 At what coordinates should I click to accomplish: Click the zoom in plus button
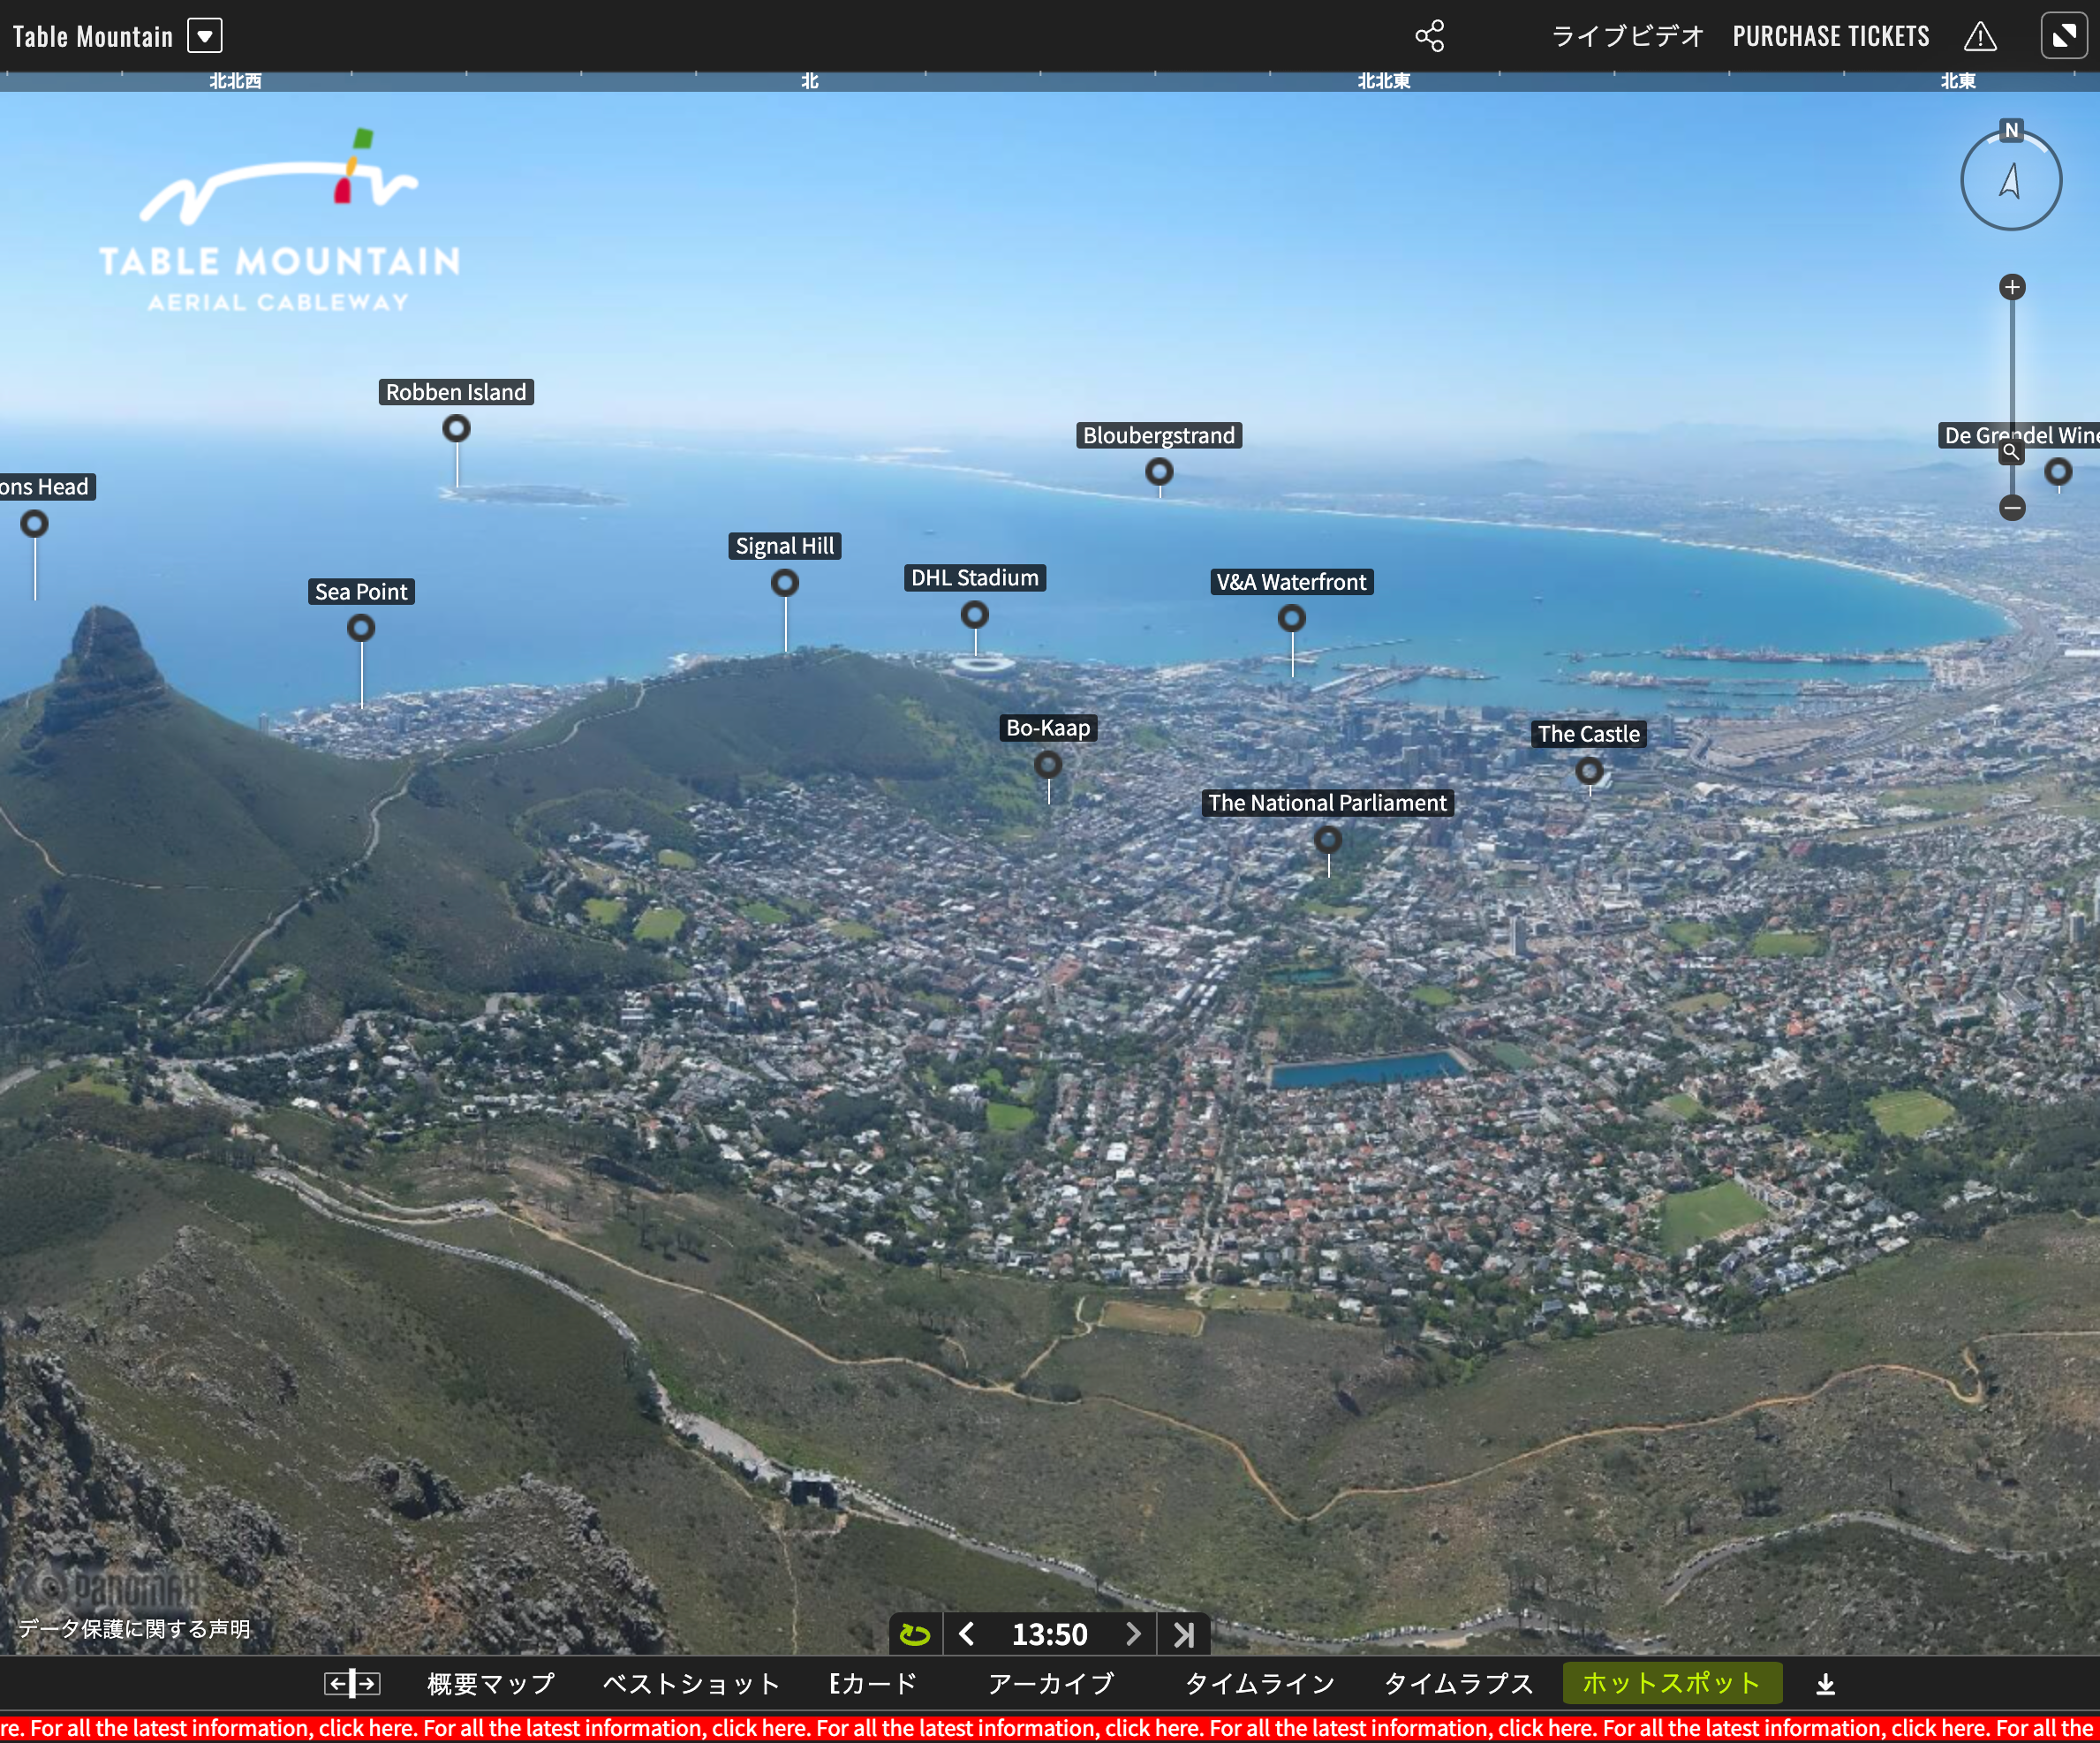[x=2012, y=288]
